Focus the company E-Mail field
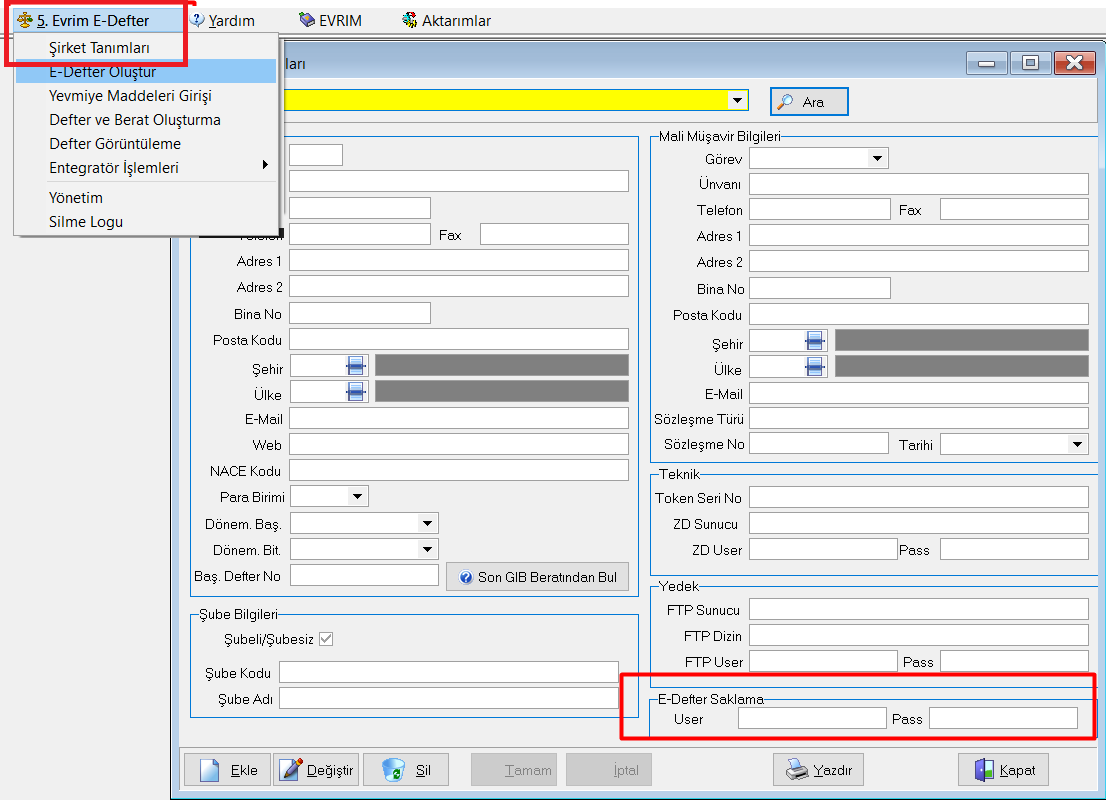 (x=458, y=418)
